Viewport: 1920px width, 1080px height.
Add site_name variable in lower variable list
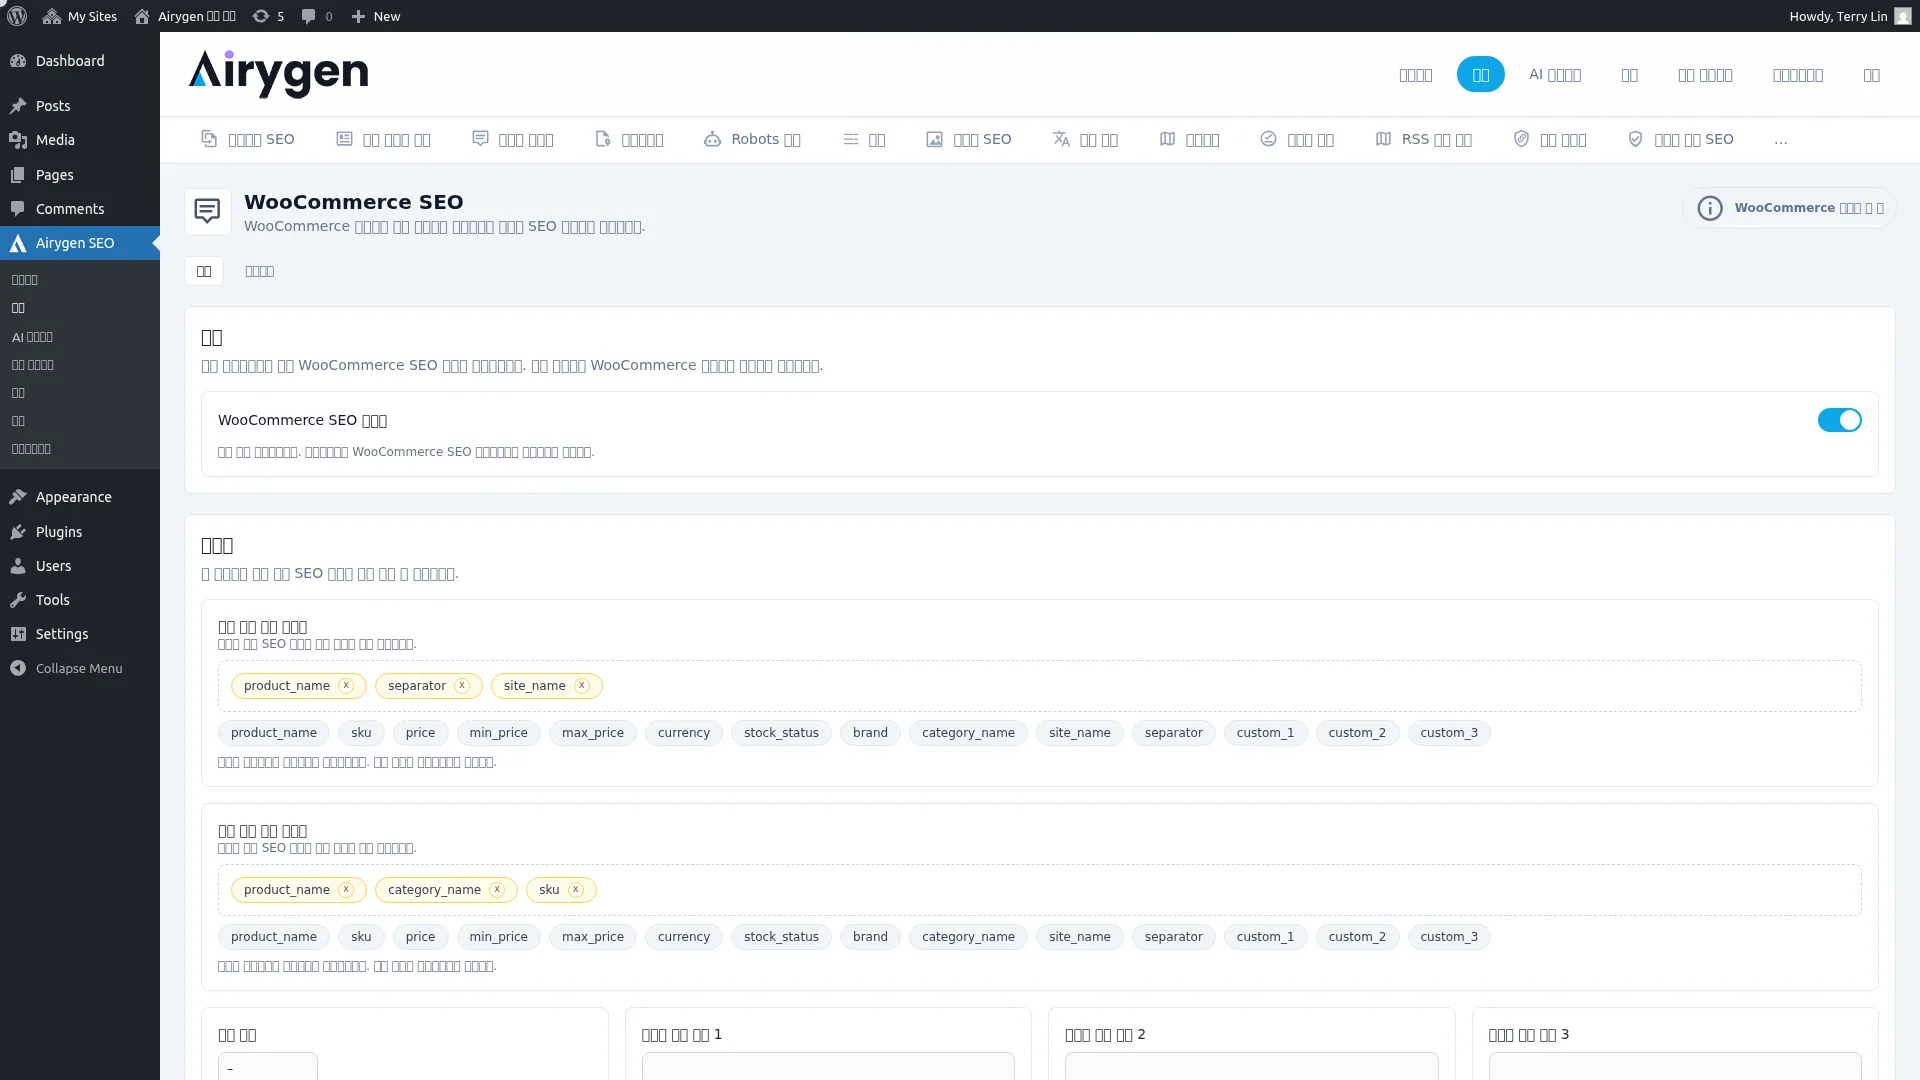1080,937
